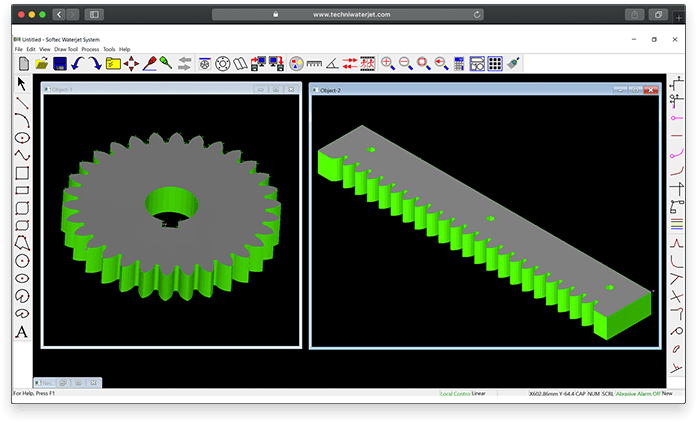Viewport: 697px width, 422px height.
Task: Click the Zoom Out magnifier icon
Action: [405, 63]
